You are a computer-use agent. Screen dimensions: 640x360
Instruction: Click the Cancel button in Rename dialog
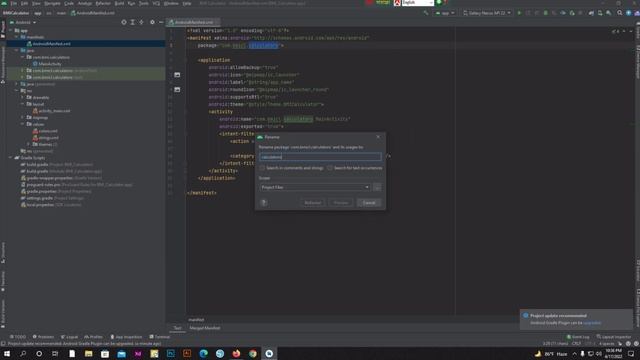coord(369,203)
